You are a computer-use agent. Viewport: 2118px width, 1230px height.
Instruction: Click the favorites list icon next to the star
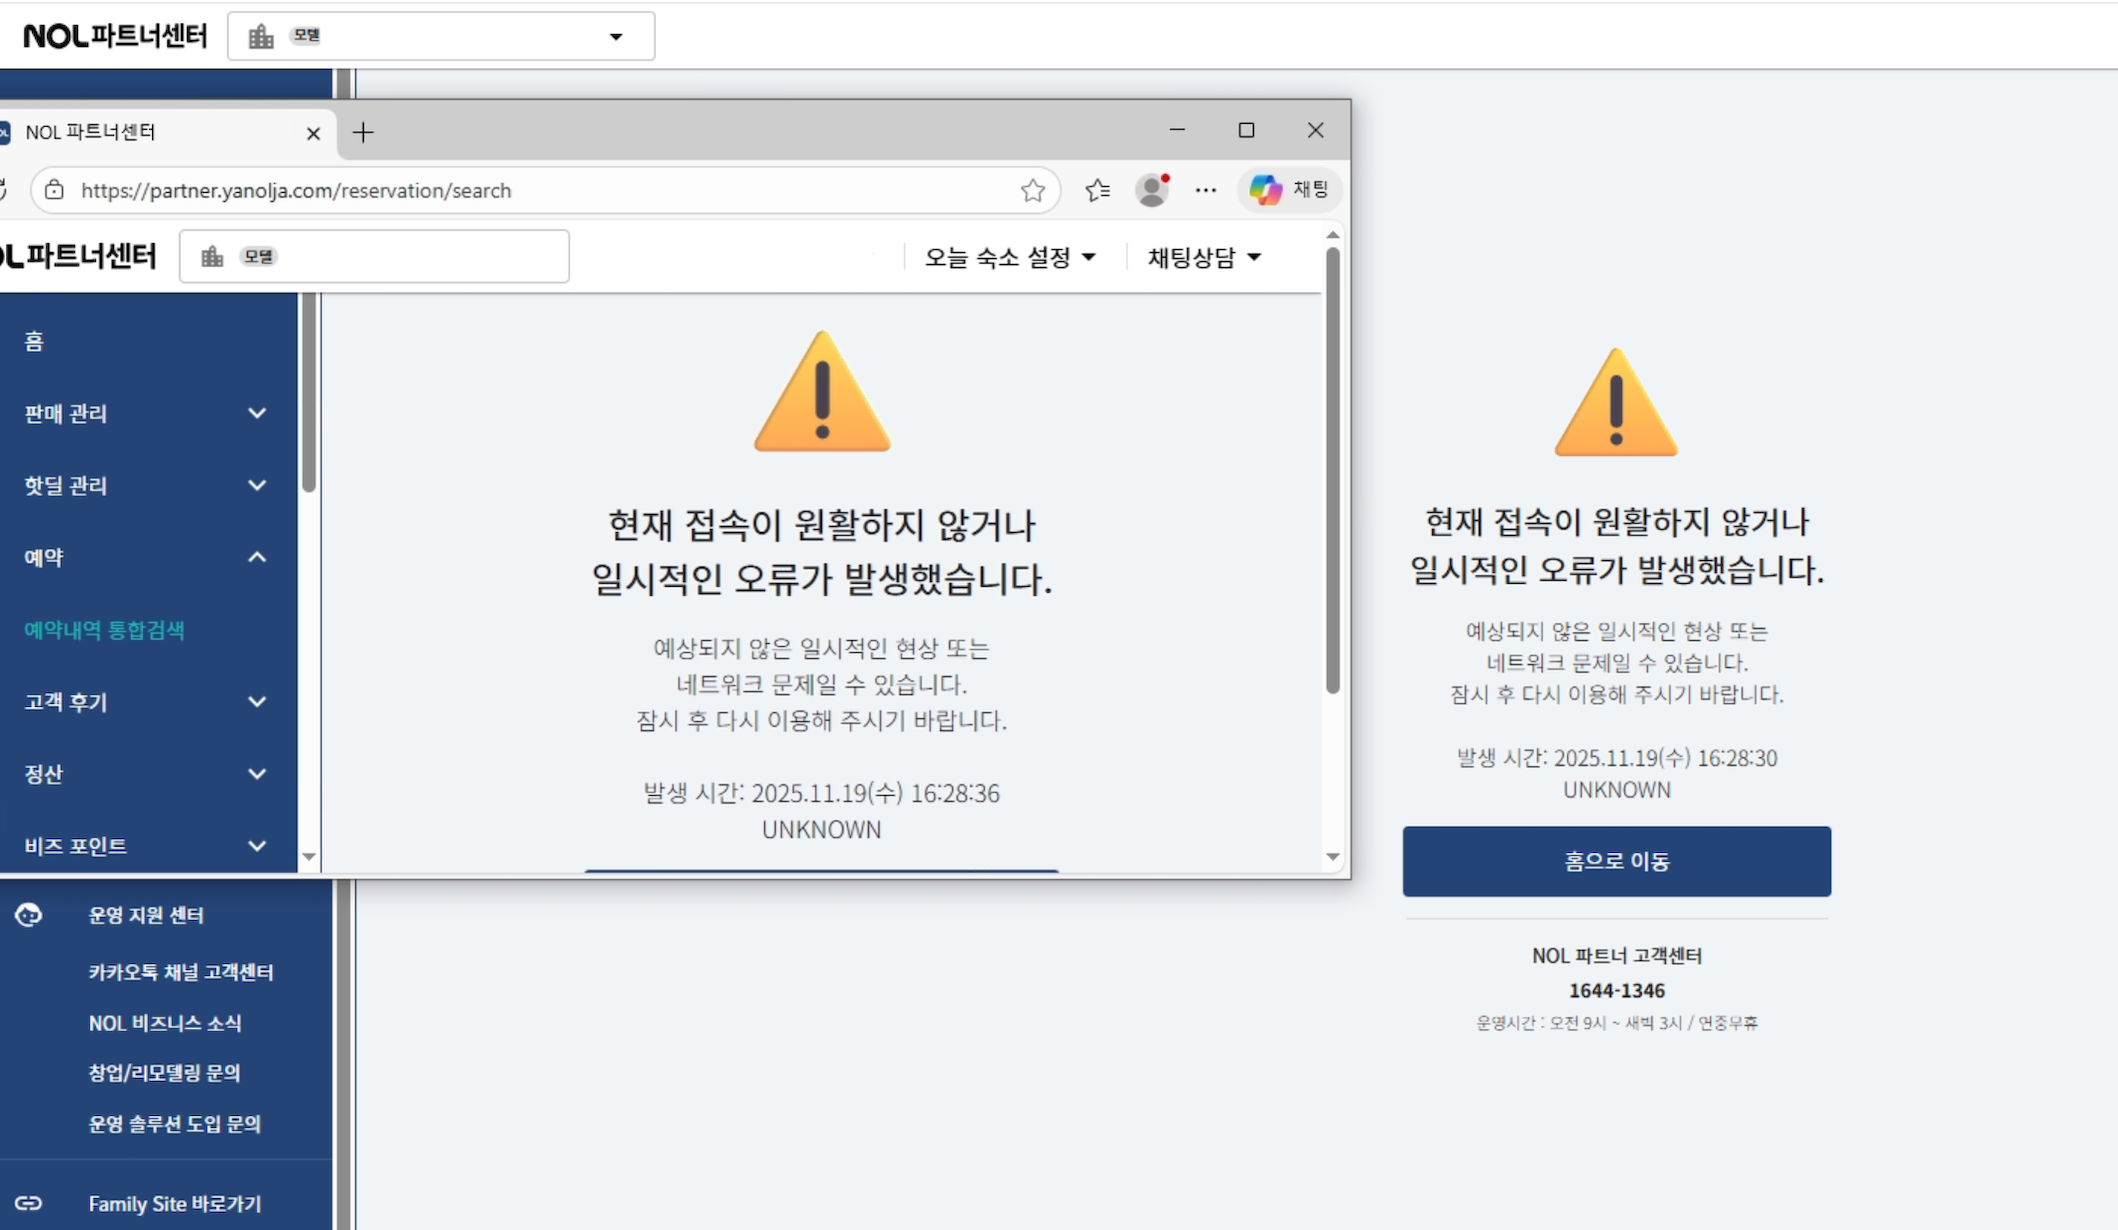pos(1097,190)
